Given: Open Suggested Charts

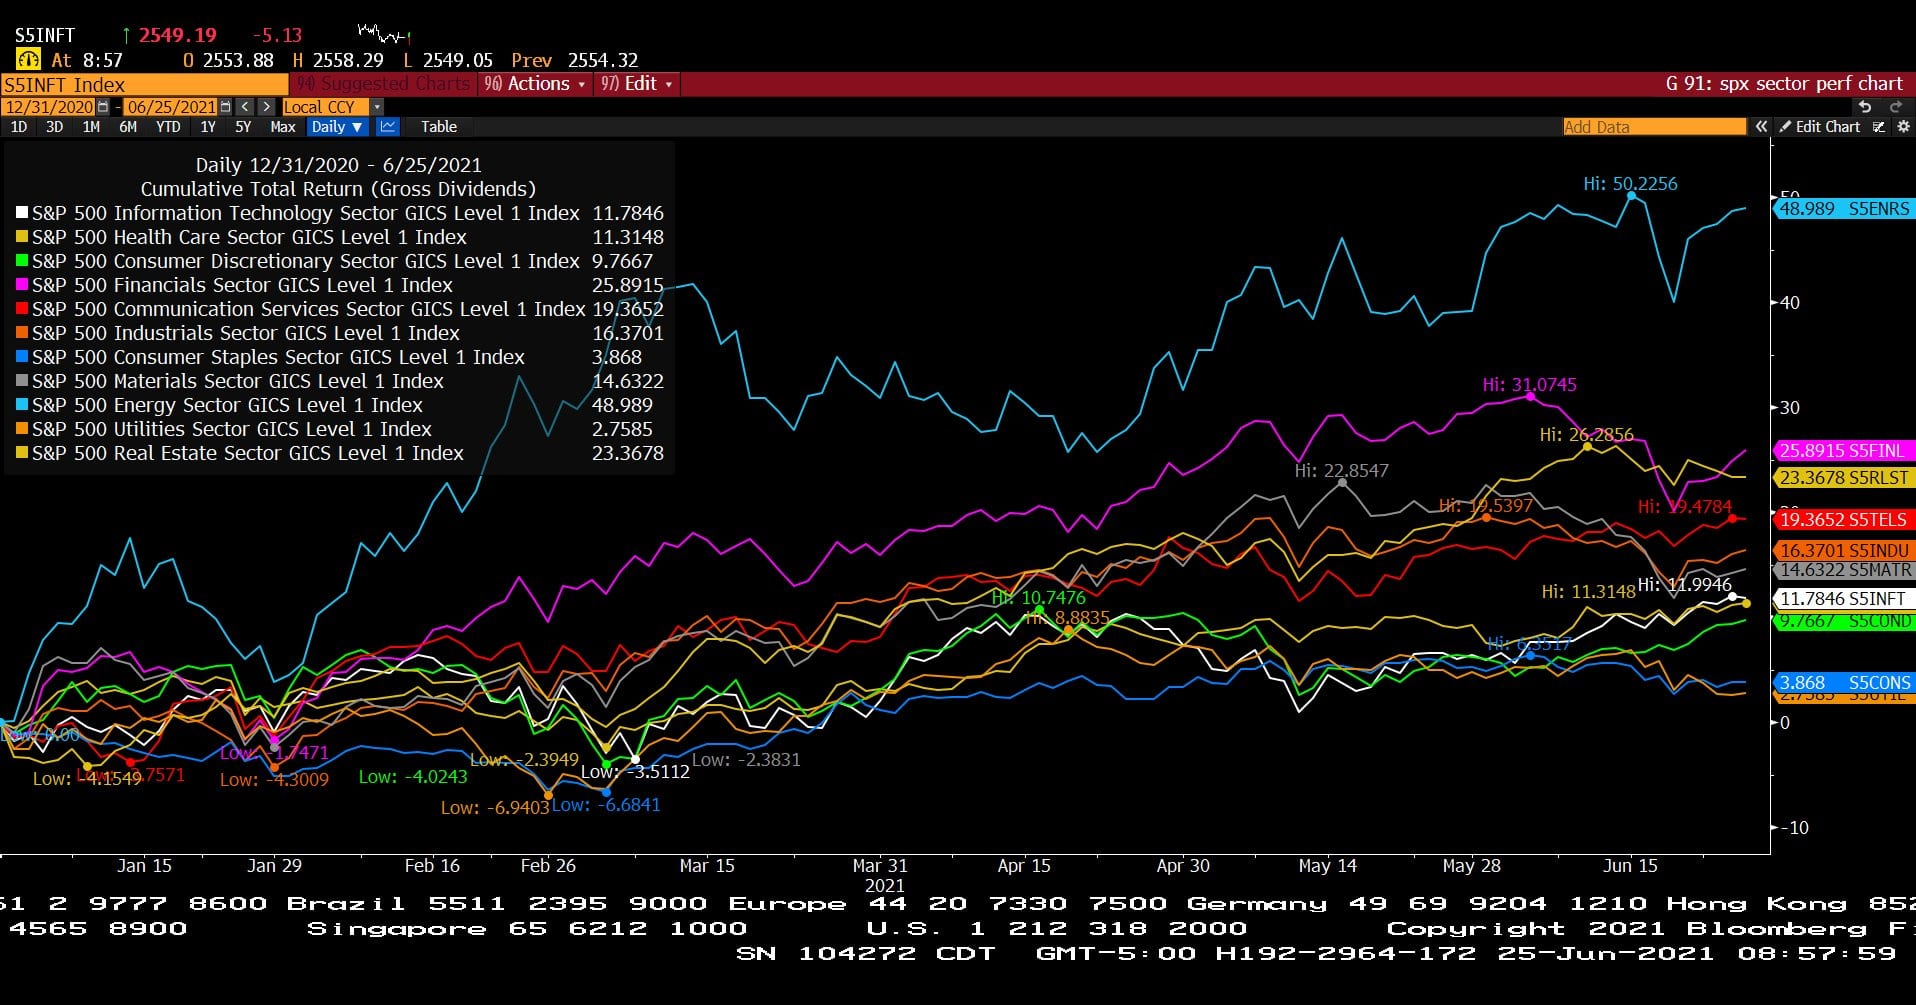Looking at the screenshot, I should click(x=384, y=84).
